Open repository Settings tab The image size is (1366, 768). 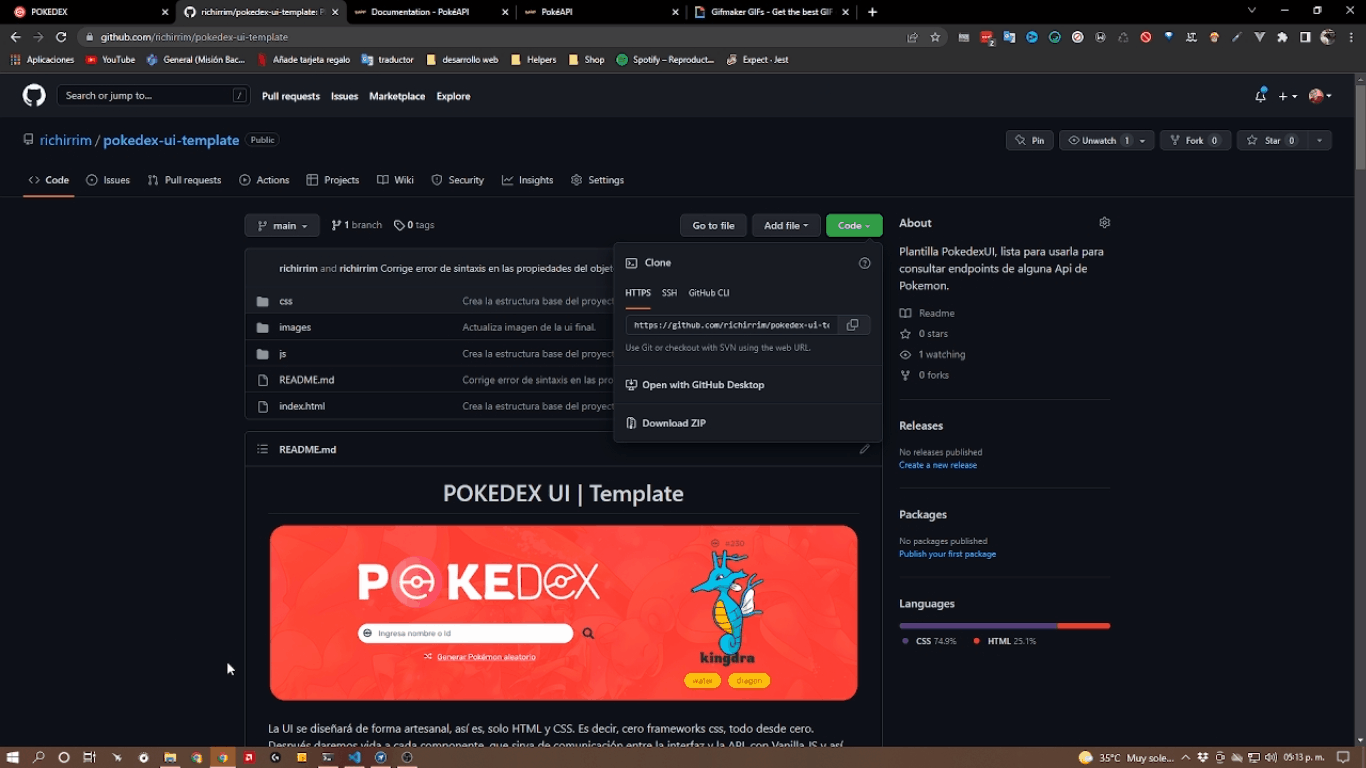[x=597, y=180]
